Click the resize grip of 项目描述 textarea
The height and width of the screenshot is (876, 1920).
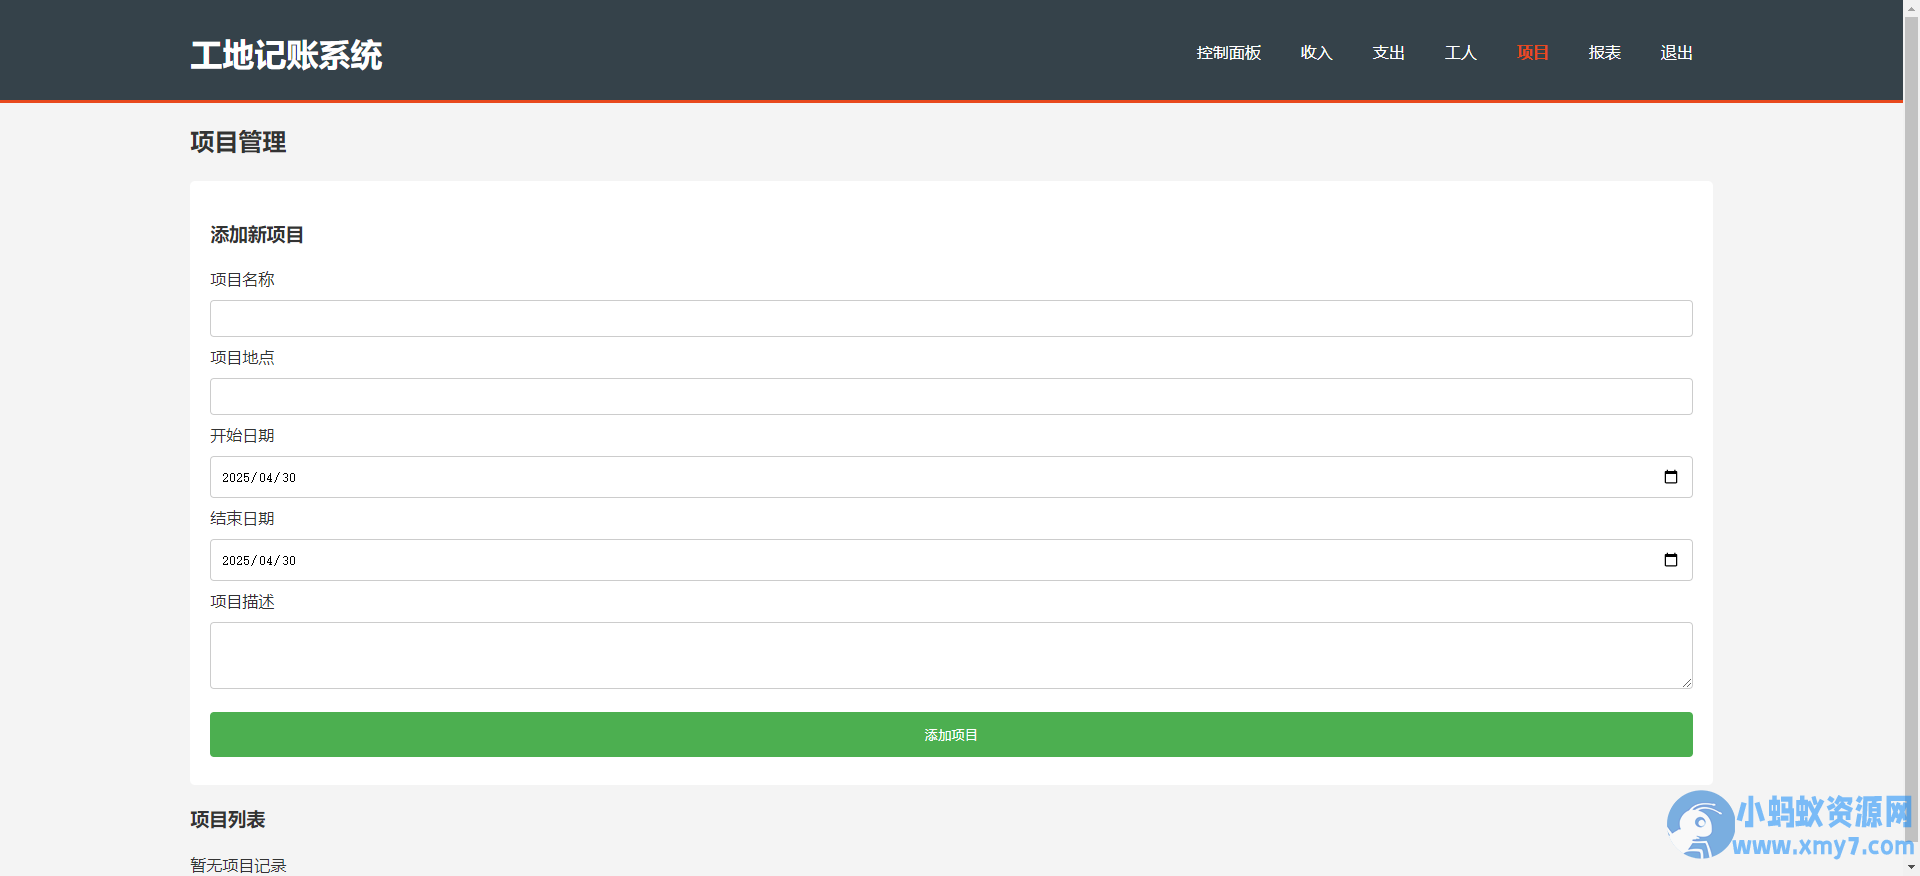click(1686, 682)
